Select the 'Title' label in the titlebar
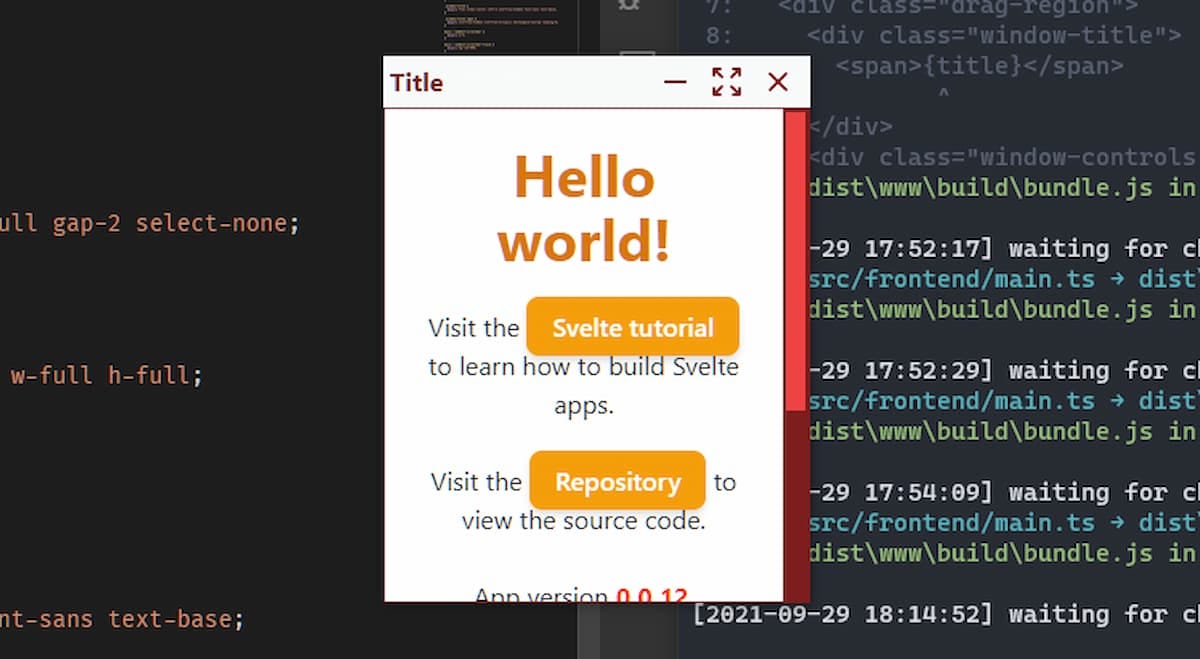Screen dimensions: 1200x659 pos(416,83)
